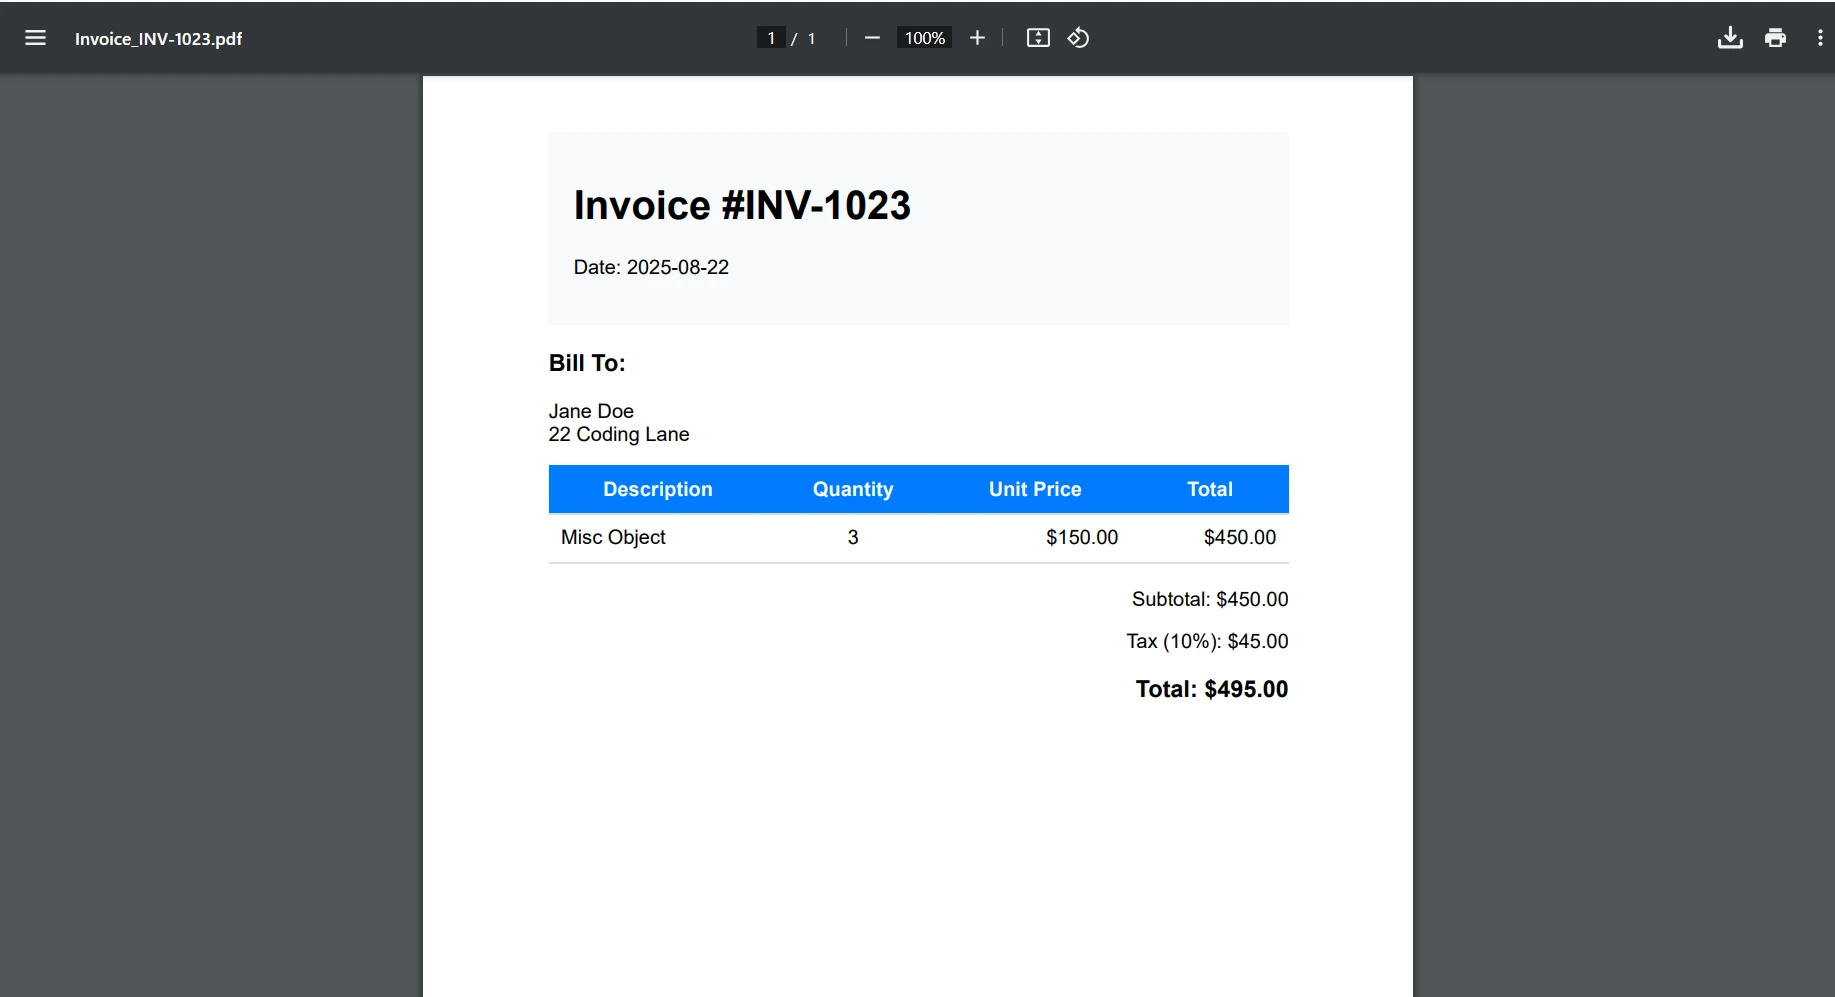Download the invoice PDF
Viewport: 1835px width, 997px height.
coord(1730,38)
